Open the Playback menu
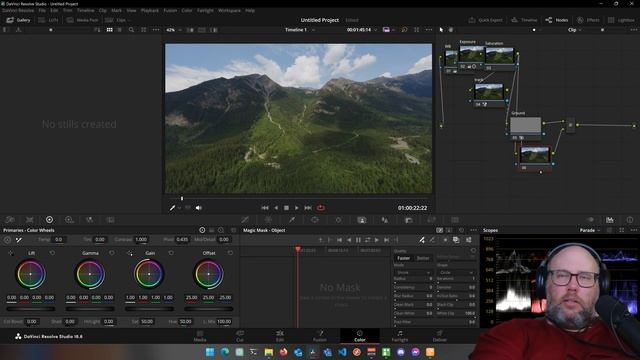Viewport: 640px width, 360px height. [149, 10]
